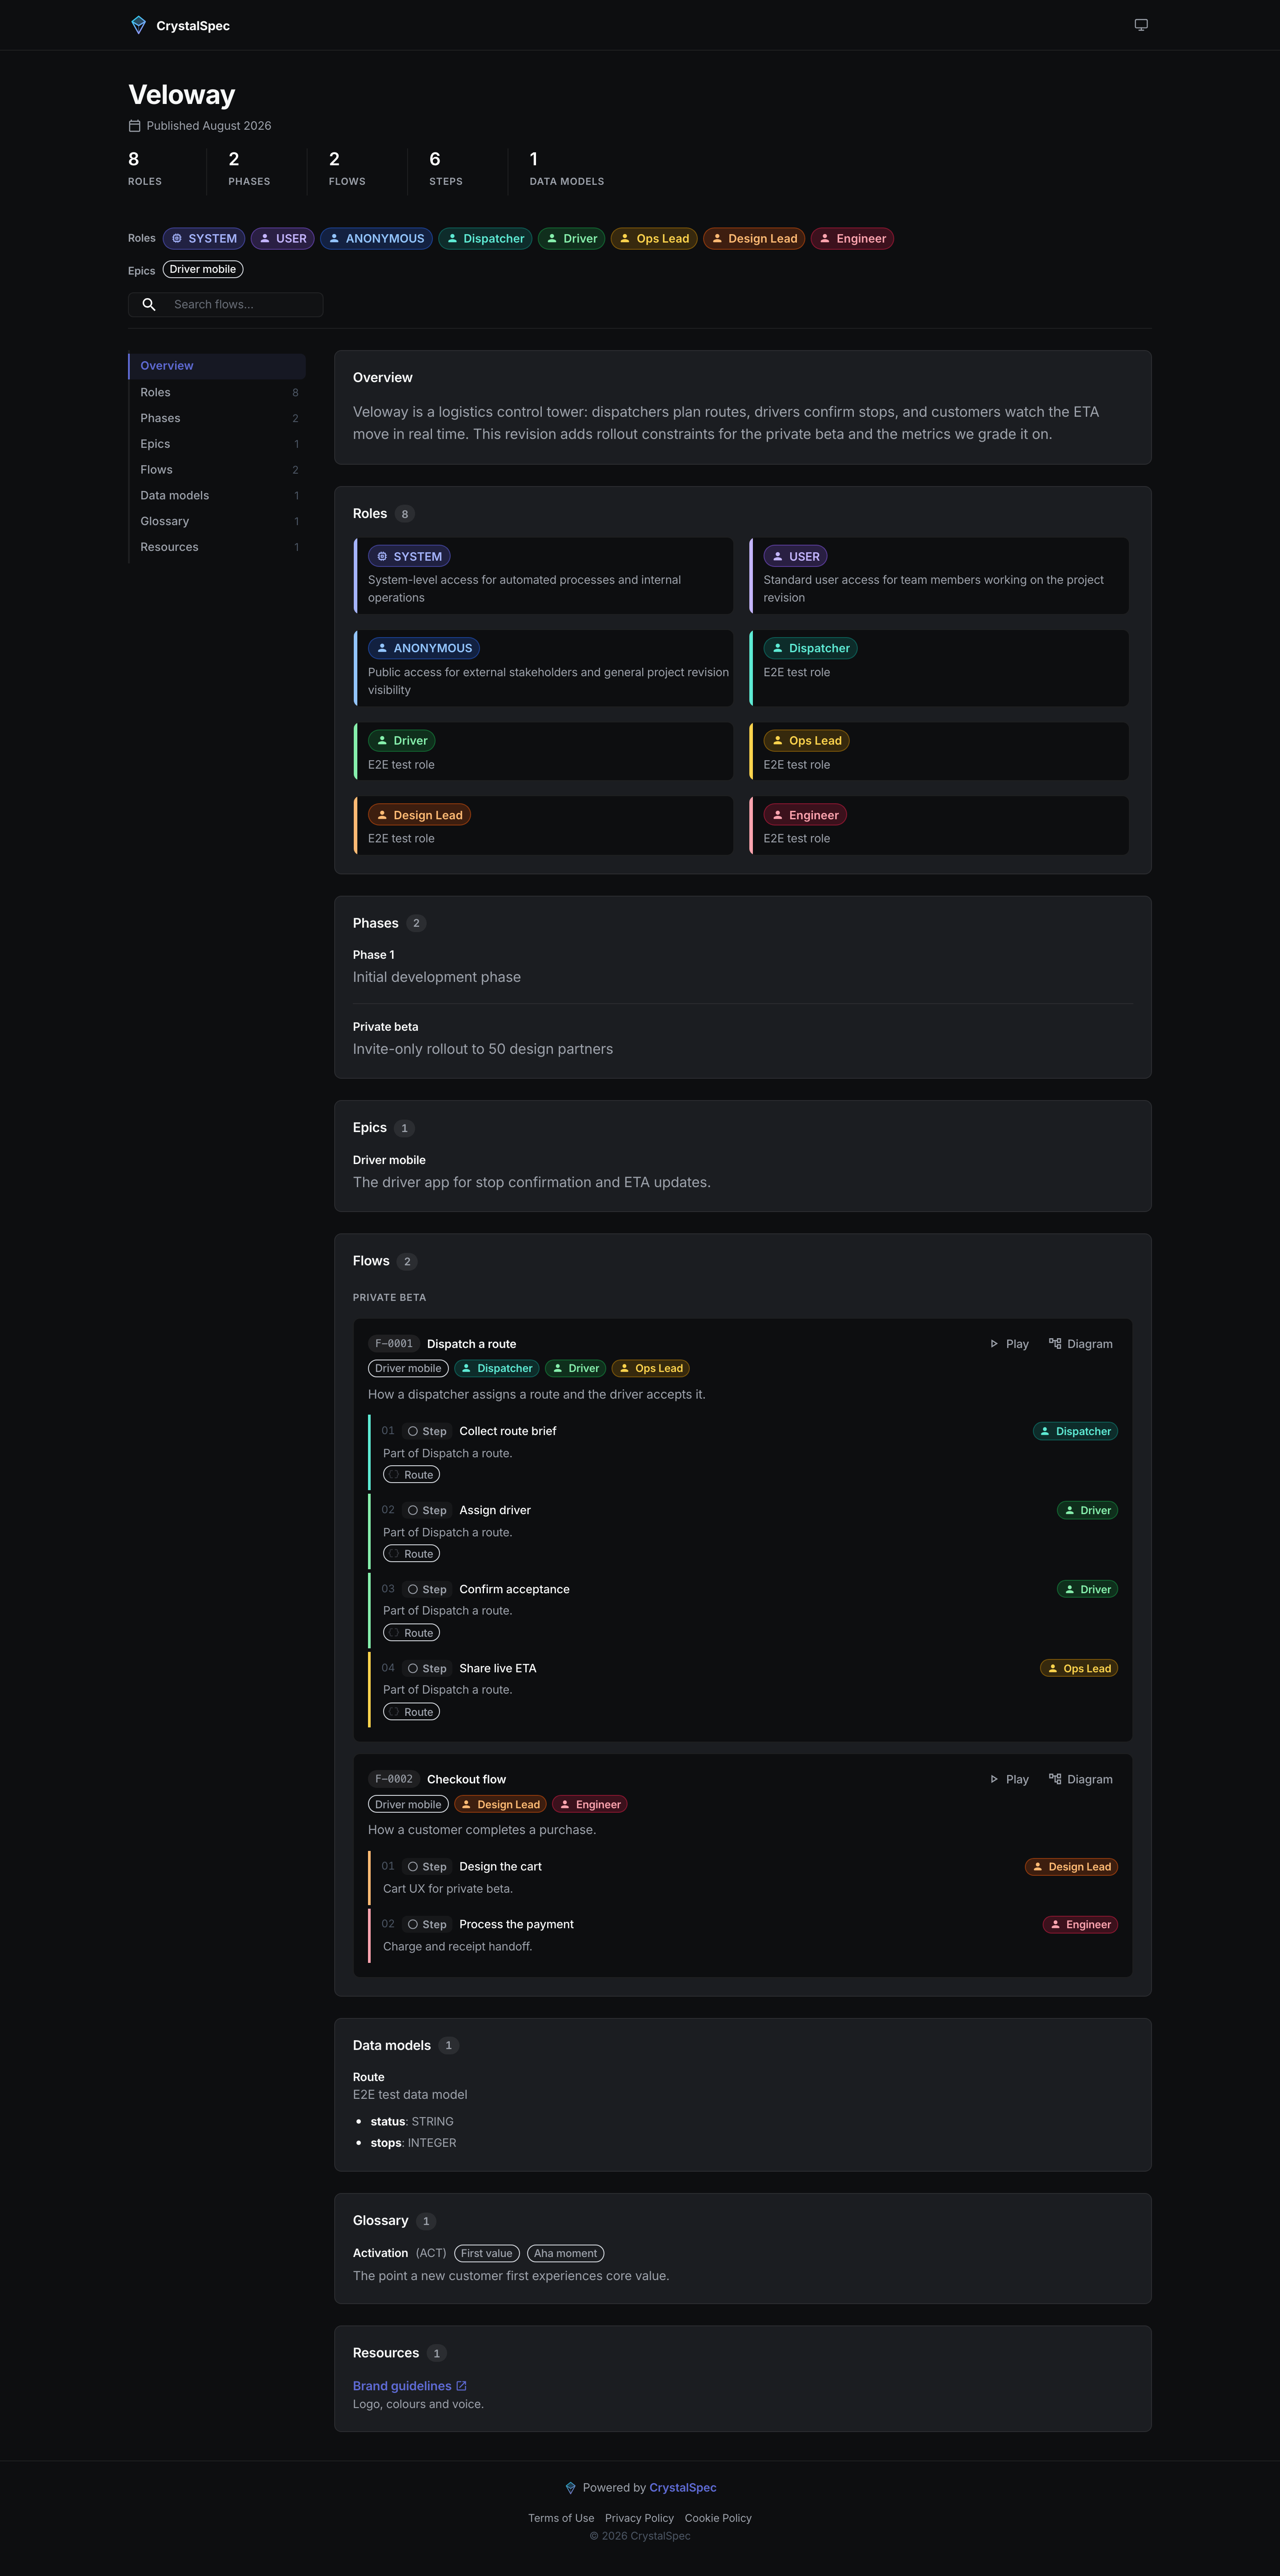Click the external link icon next to Brand guidelines
Image resolution: width=1280 pixels, height=2576 pixels.
[461, 2386]
